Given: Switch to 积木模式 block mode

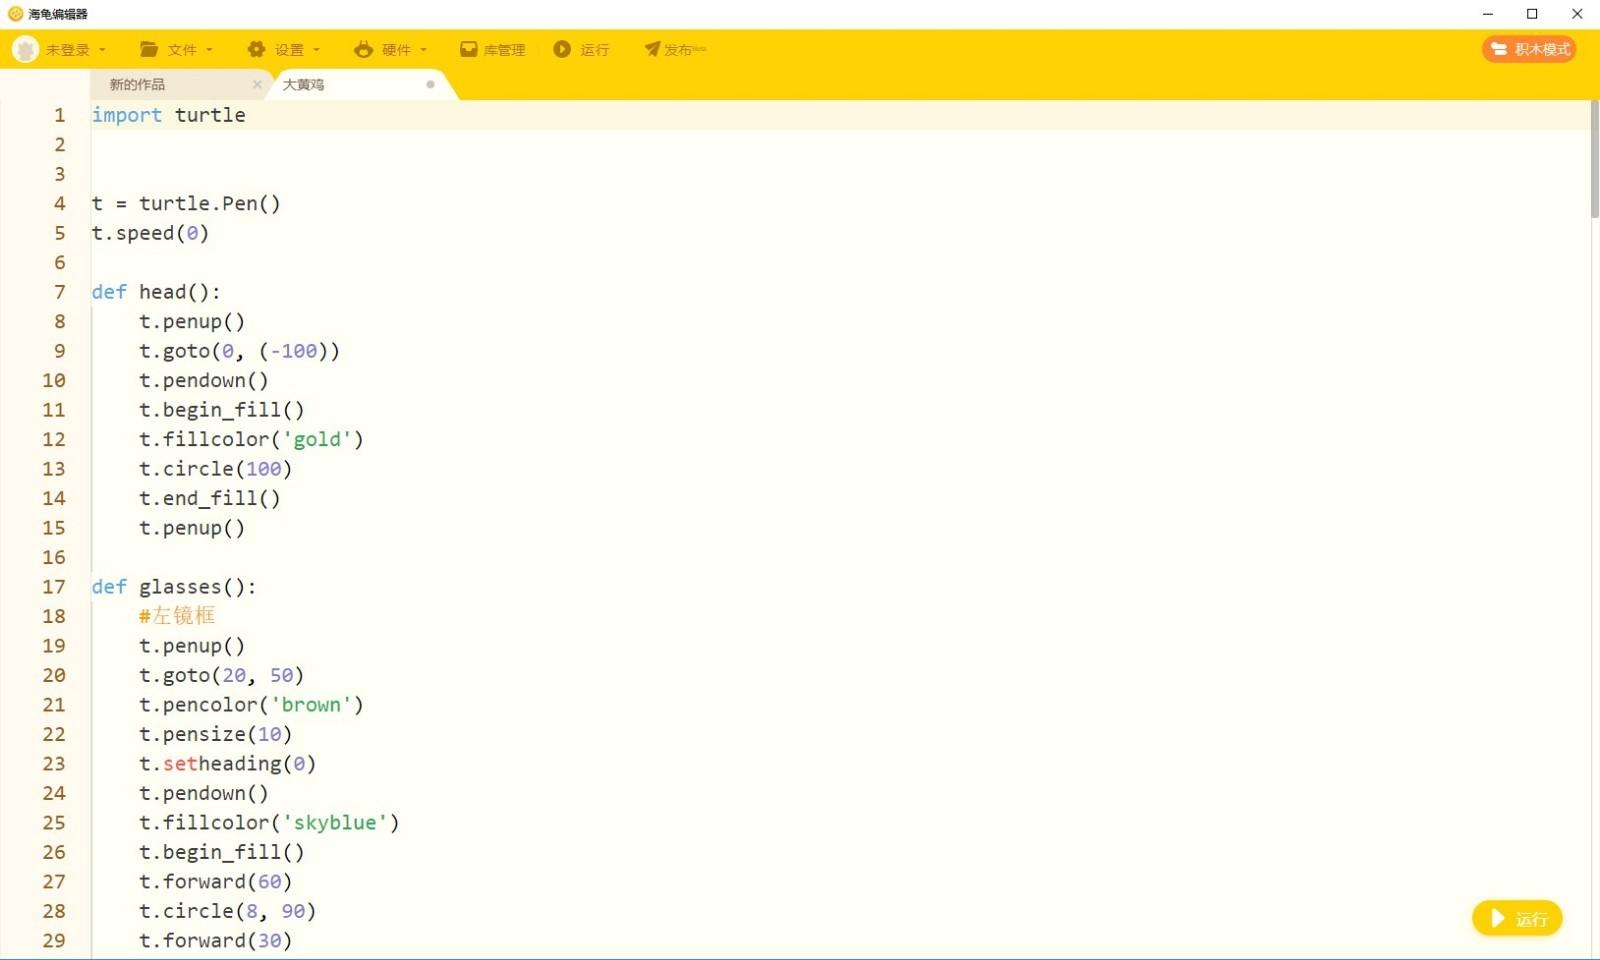Looking at the screenshot, I should [1529, 49].
